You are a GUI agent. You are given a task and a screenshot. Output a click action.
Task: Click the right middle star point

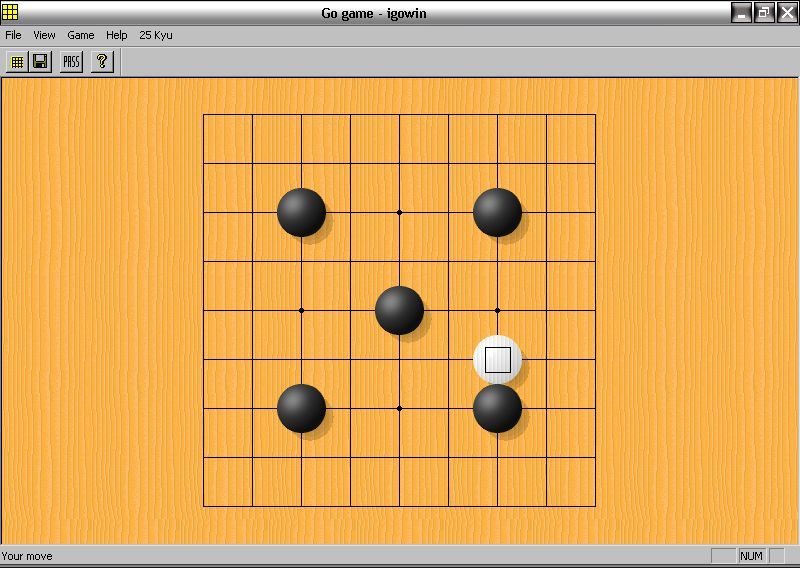coord(497,310)
